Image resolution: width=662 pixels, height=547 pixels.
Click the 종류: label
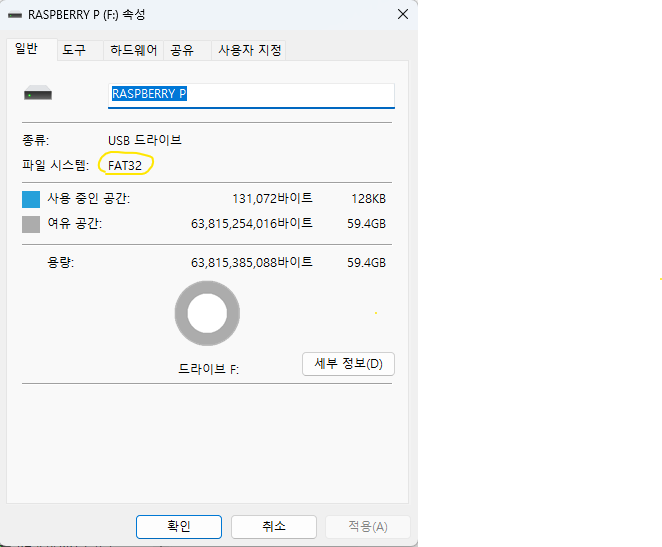tap(35, 140)
